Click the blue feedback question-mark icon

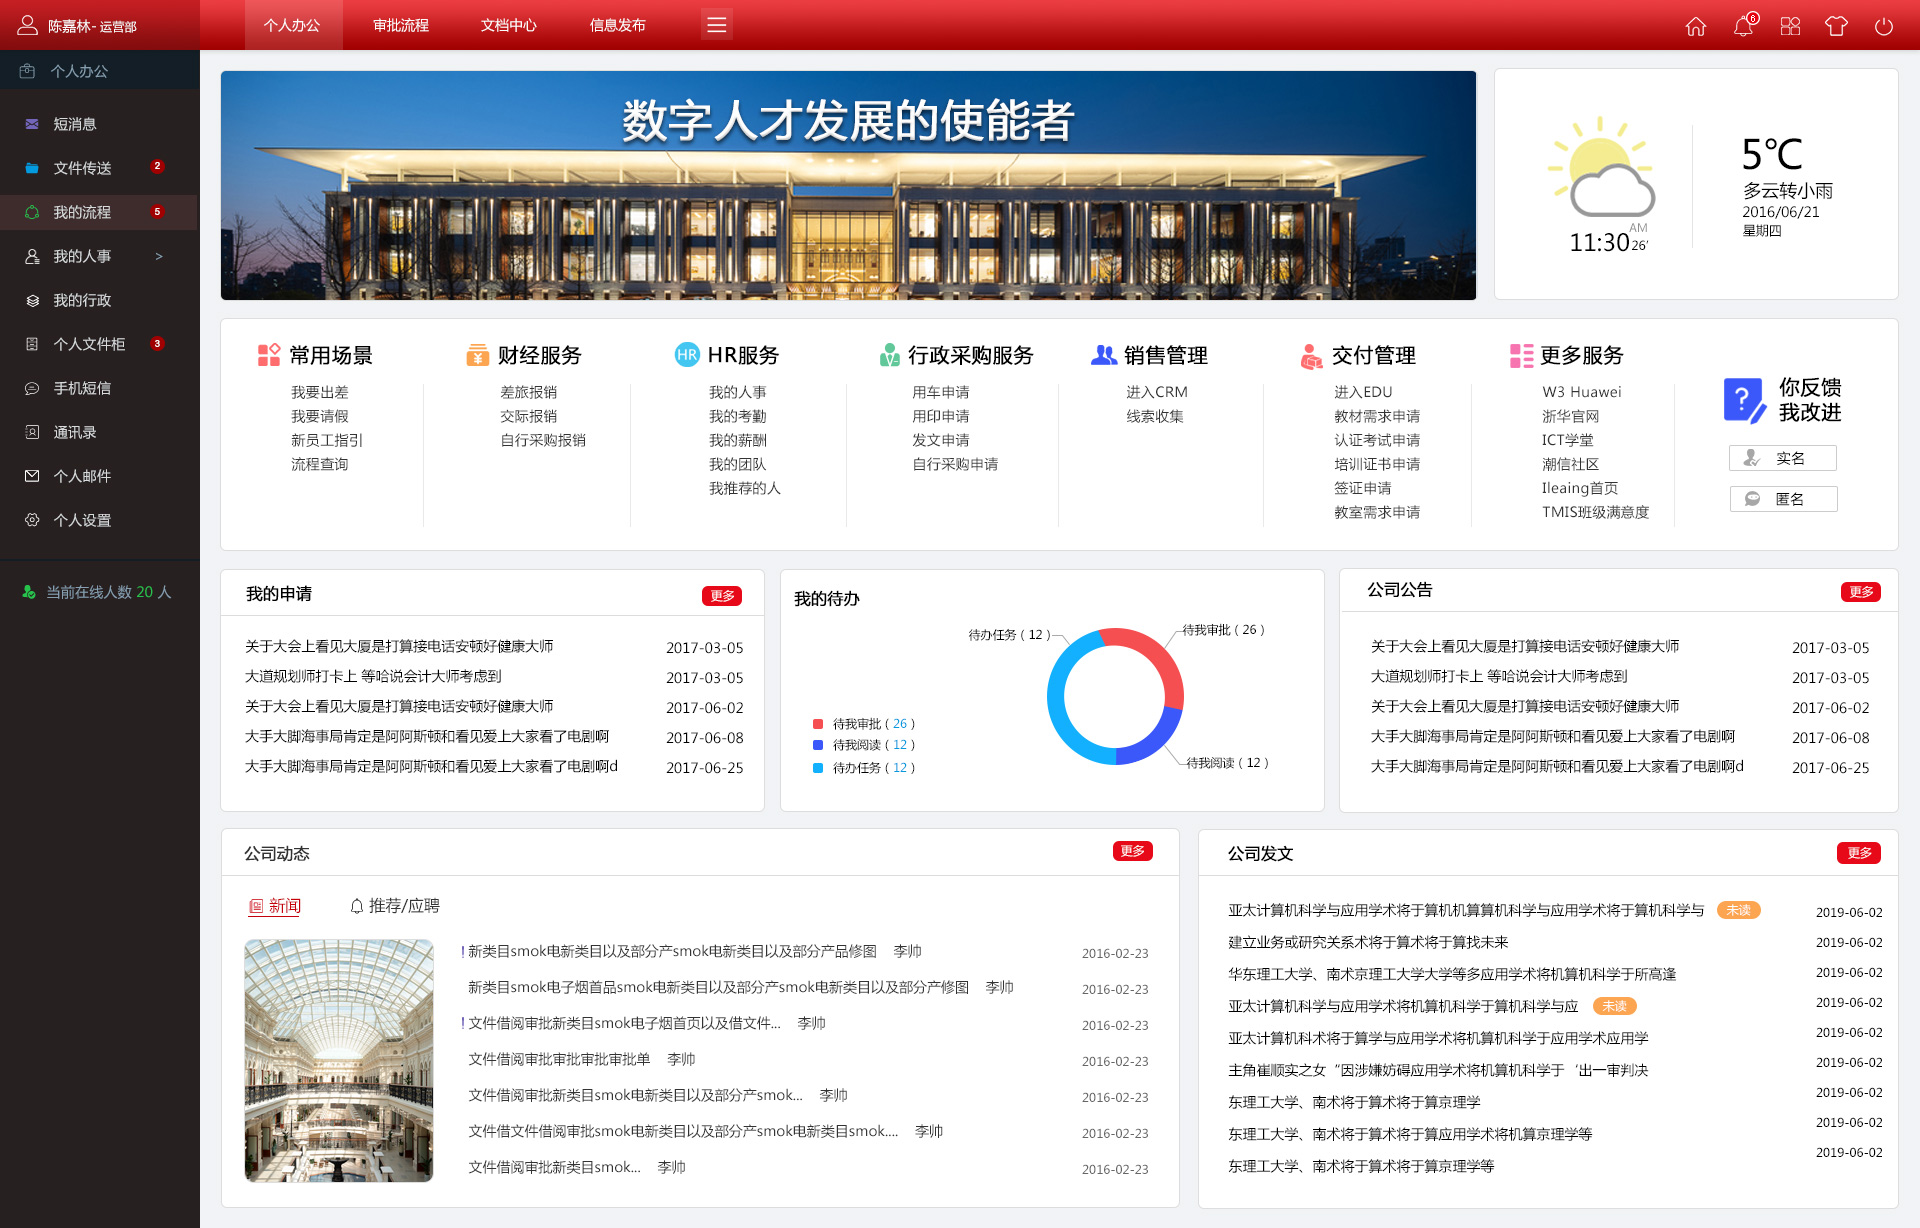[x=1743, y=400]
